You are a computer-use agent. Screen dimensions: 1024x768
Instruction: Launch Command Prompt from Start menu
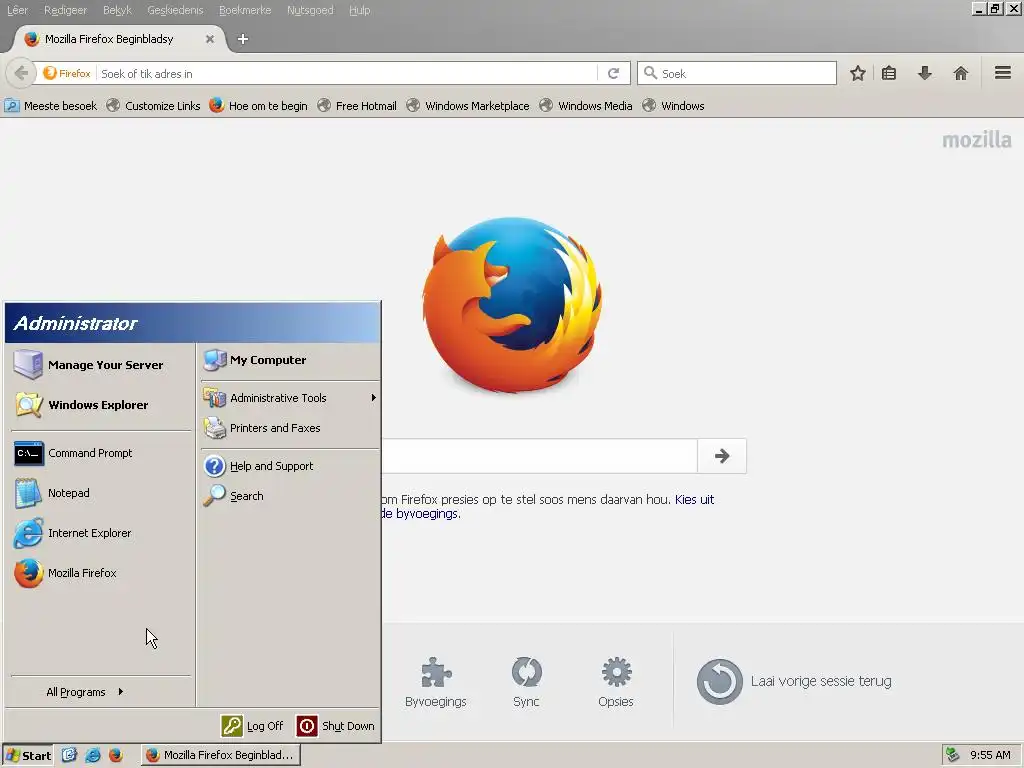101,453
